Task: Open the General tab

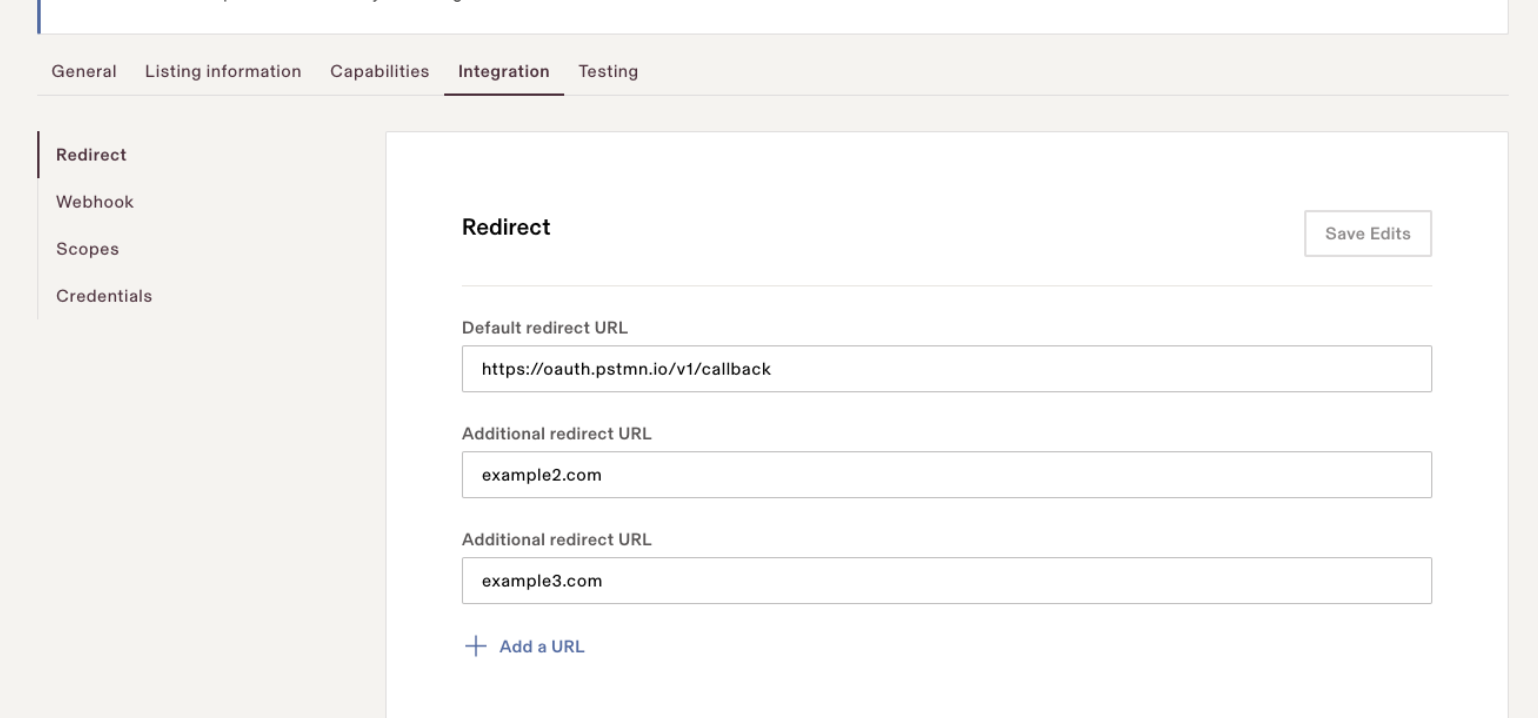Action: click(x=84, y=71)
